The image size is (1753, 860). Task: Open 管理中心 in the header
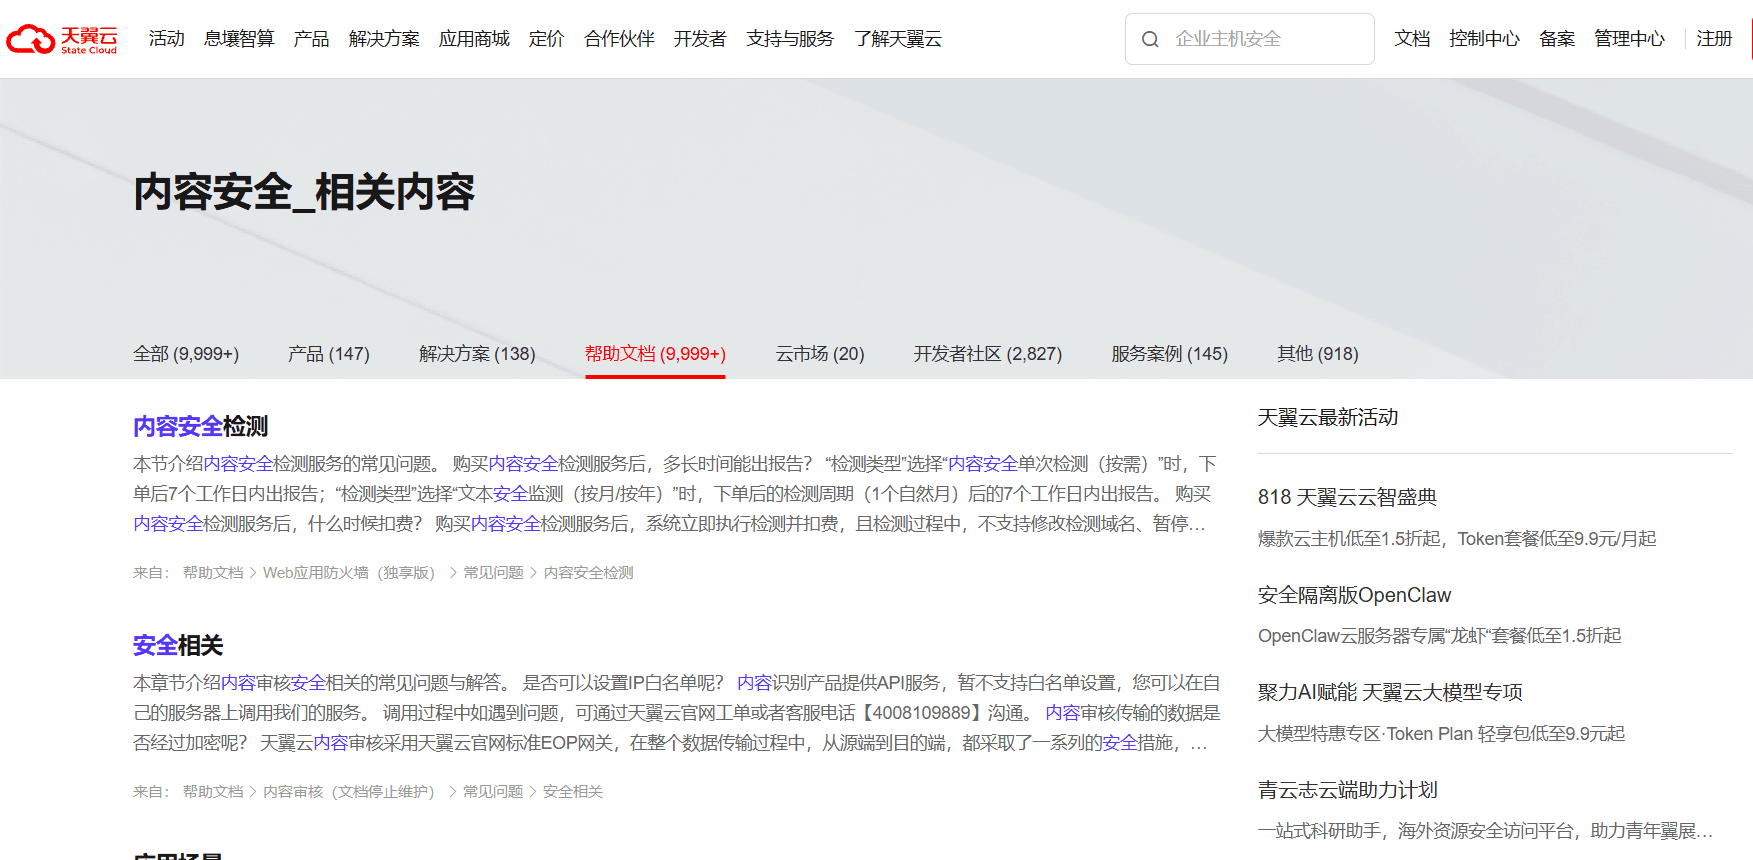click(x=1629, y=39)
